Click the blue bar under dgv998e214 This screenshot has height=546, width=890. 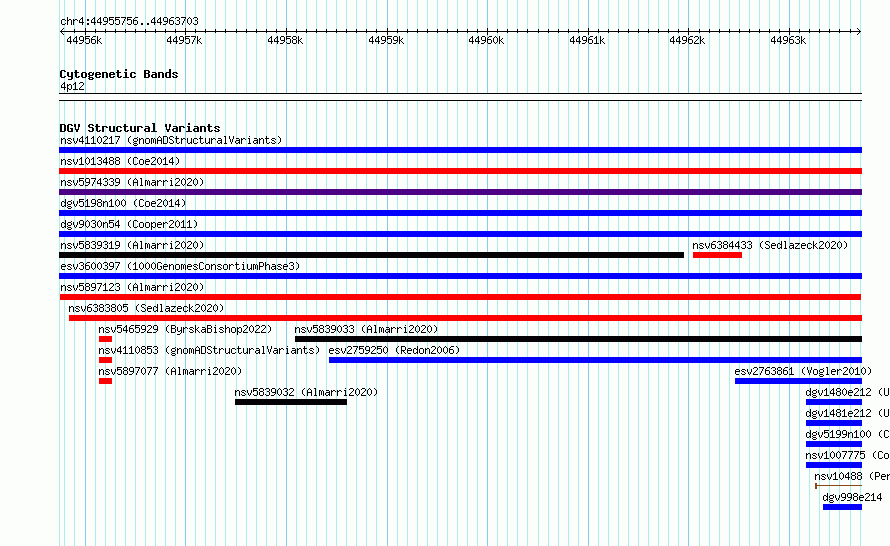(x=842, y=507)
